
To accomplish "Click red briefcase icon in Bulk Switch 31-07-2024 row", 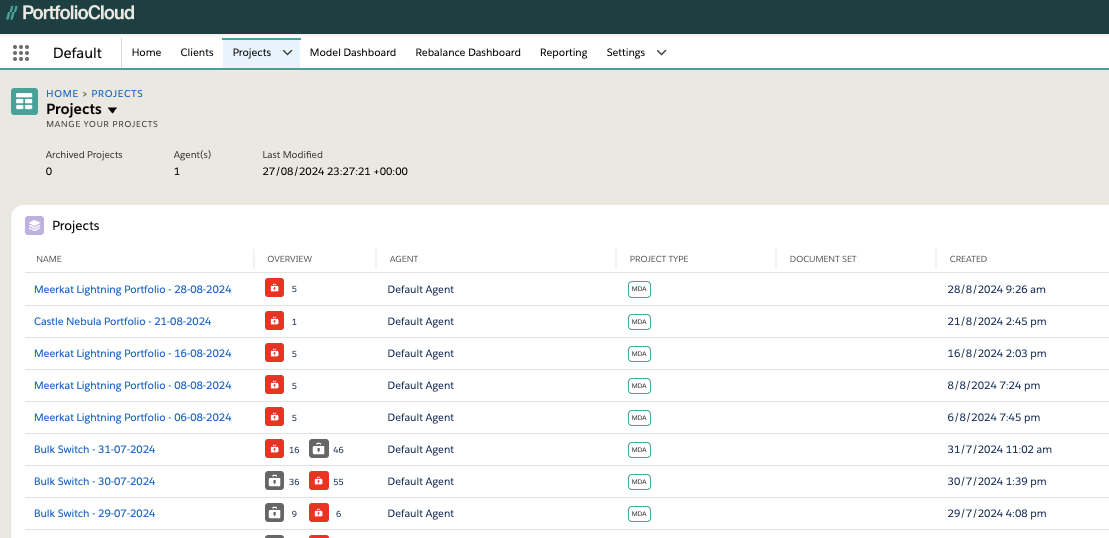I will point(274,449).
